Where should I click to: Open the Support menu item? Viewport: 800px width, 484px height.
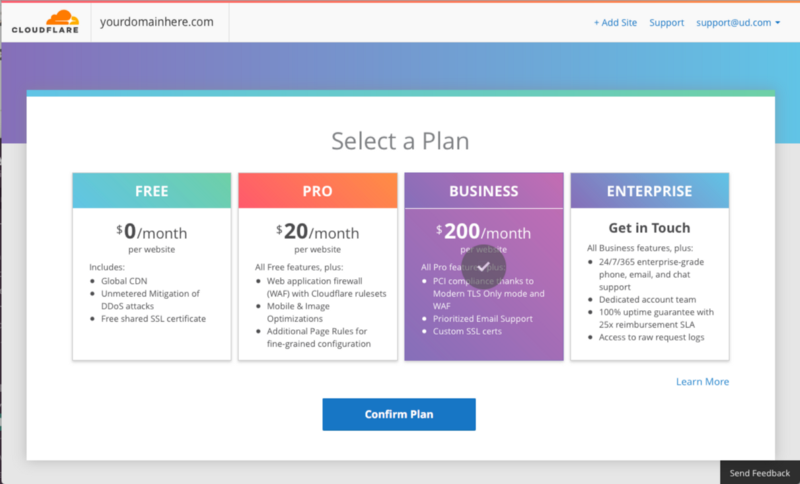tap(666, 22)
